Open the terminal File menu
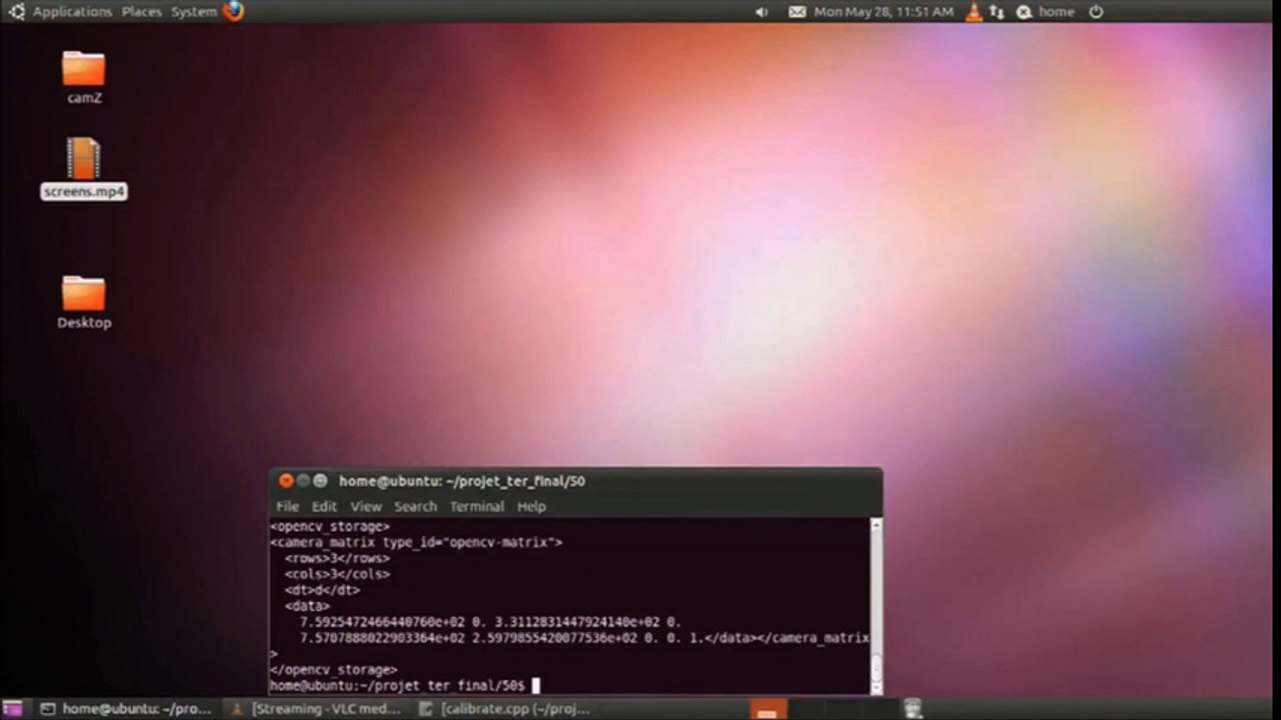 pyautogui.click(x=287, y=506)
